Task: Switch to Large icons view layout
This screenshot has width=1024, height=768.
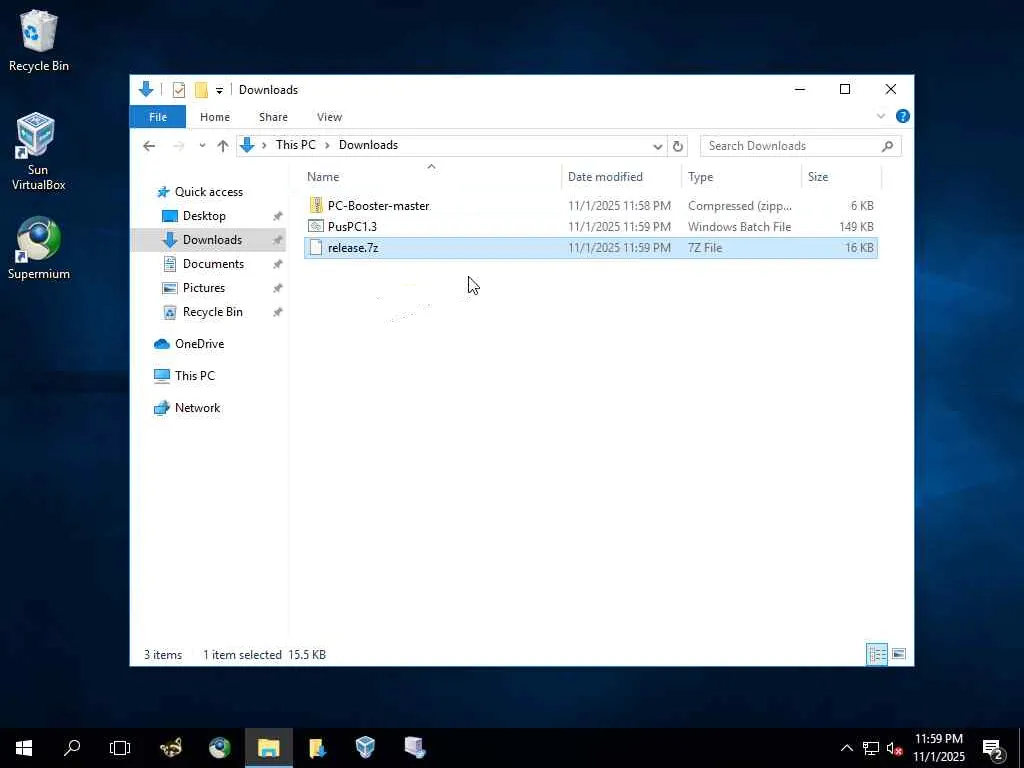Action: point(899,654)
